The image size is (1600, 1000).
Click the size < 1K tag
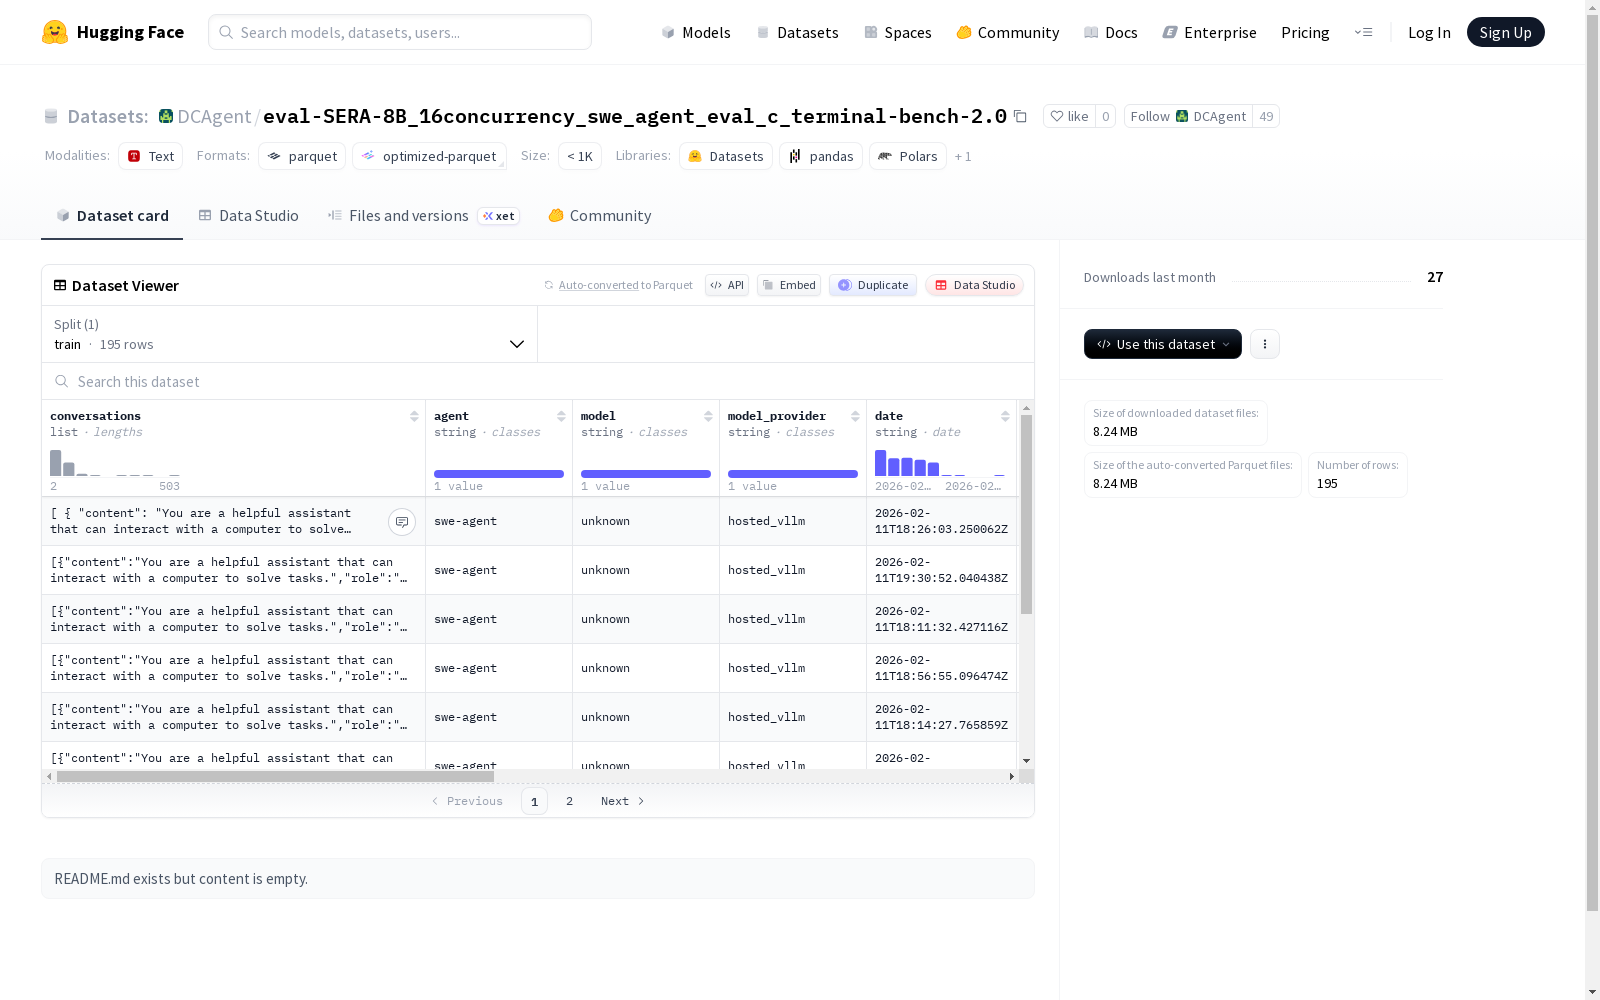tap(580, 156)
